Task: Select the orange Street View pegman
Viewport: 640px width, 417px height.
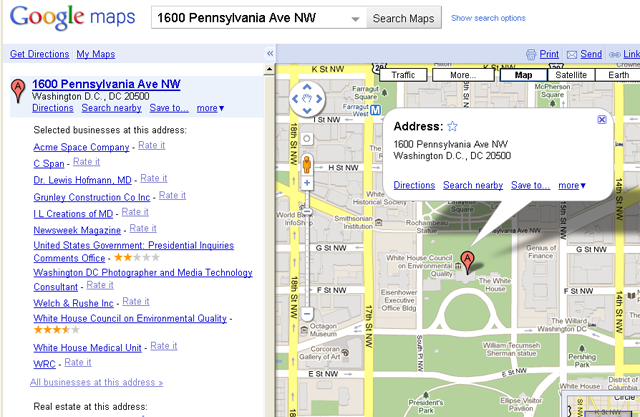Action: point(307,165)
